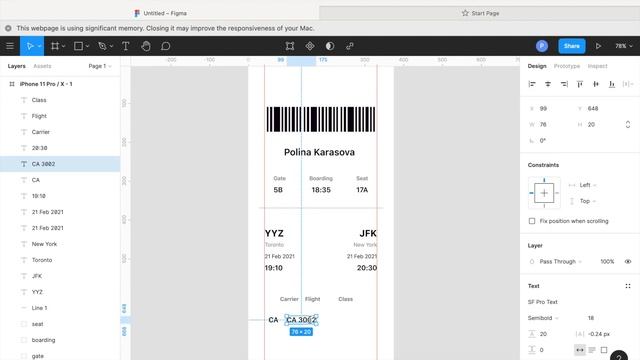Open the text type details dots
The width and height of the screenshot is (640, 360).
point(628,286)
